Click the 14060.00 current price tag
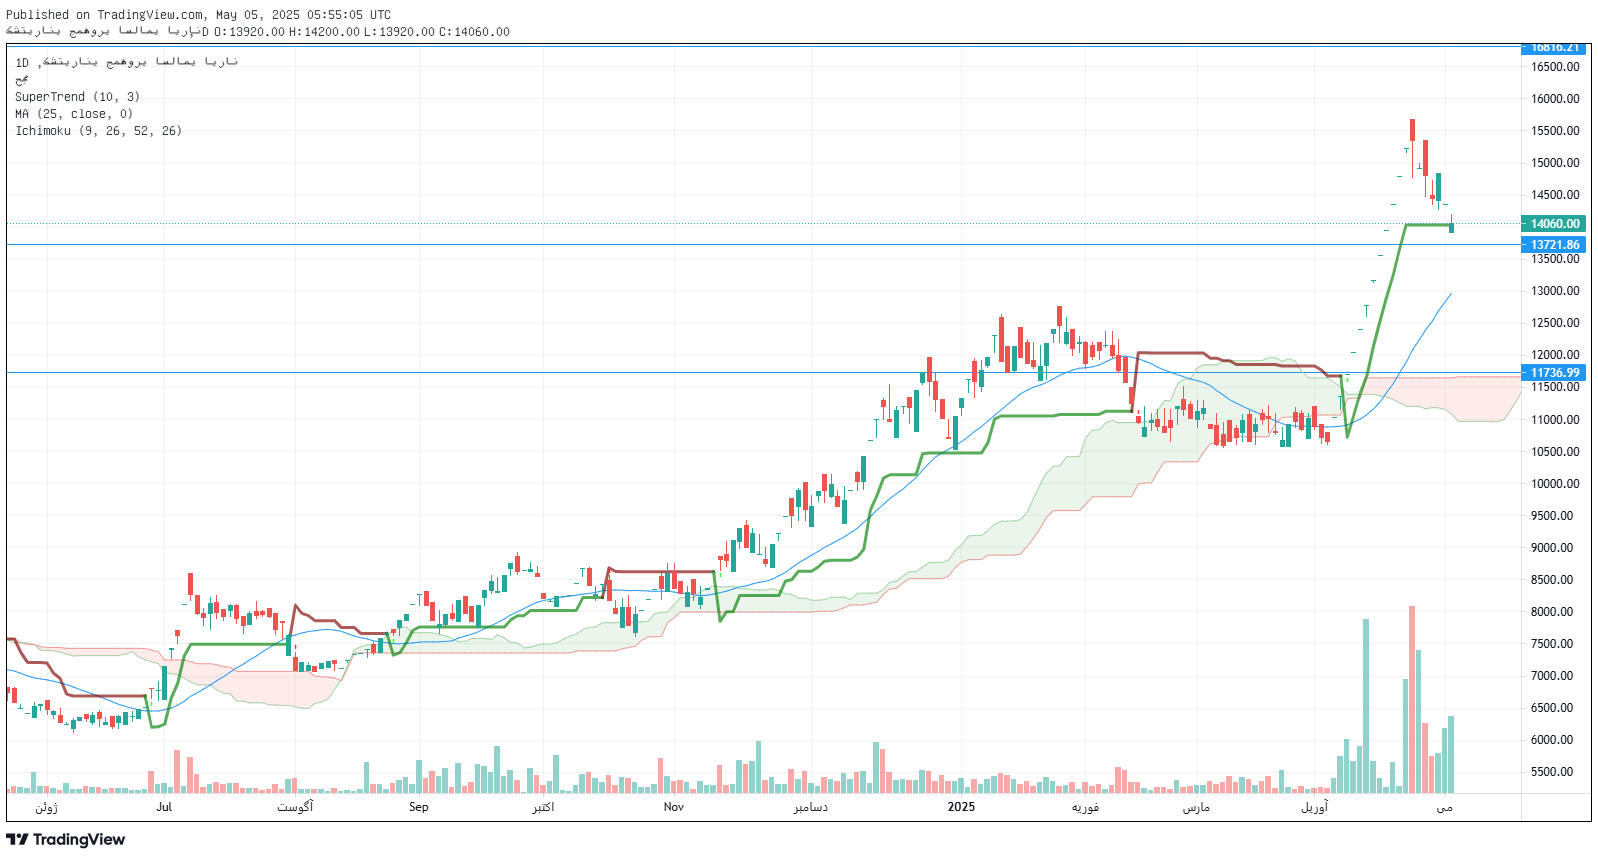The width and height of the screenshot is (1598, 858). pos(1553,224)
